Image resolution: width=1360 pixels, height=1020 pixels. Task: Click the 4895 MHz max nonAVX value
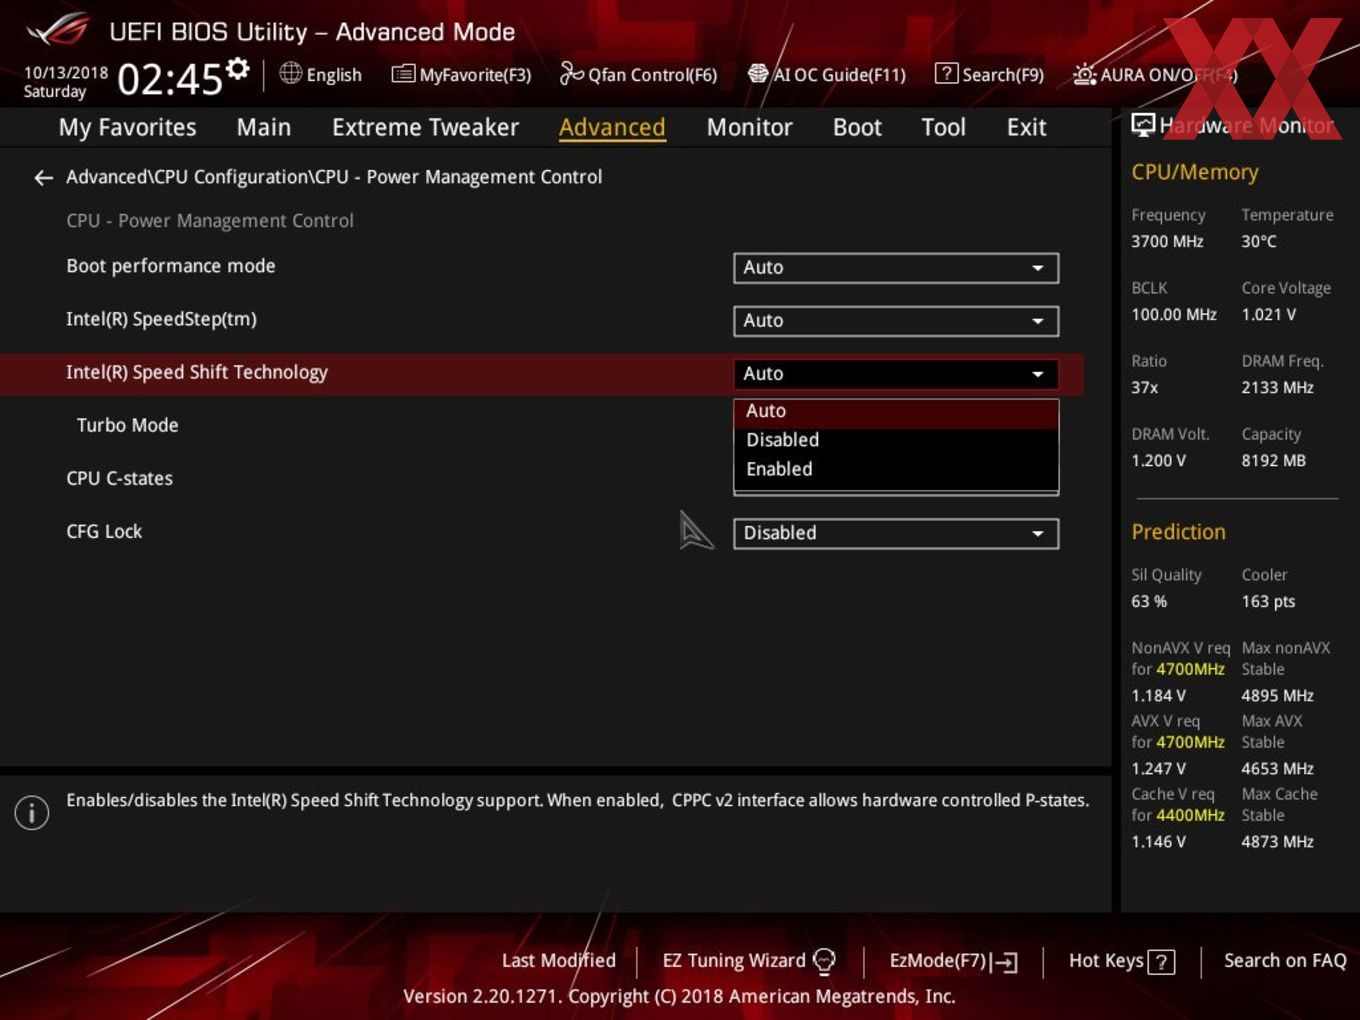point(1277,695)
